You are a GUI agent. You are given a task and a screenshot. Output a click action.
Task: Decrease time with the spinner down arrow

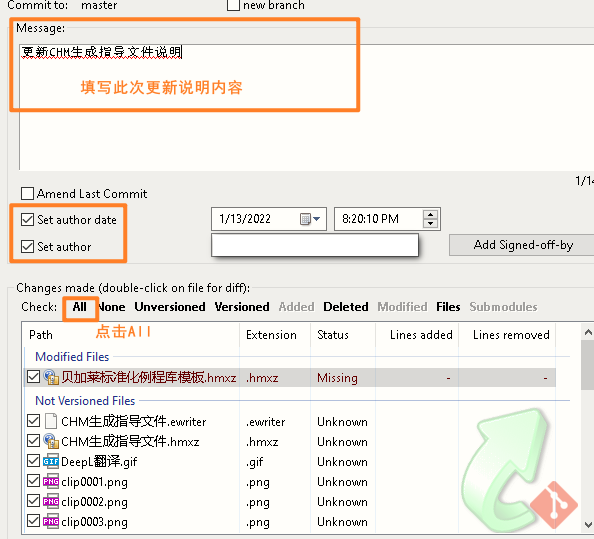pyautogui.click(x=430, y=223)
